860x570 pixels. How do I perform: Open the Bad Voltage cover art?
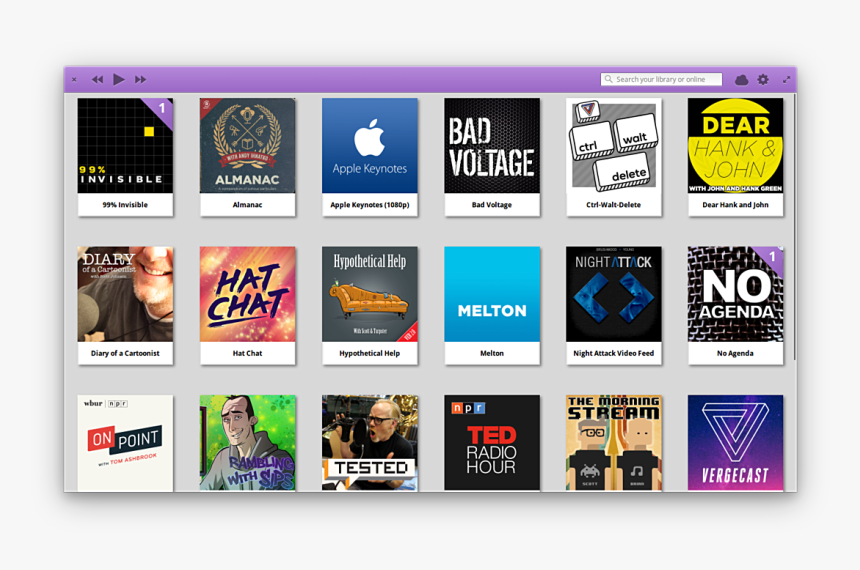(492, 145)
